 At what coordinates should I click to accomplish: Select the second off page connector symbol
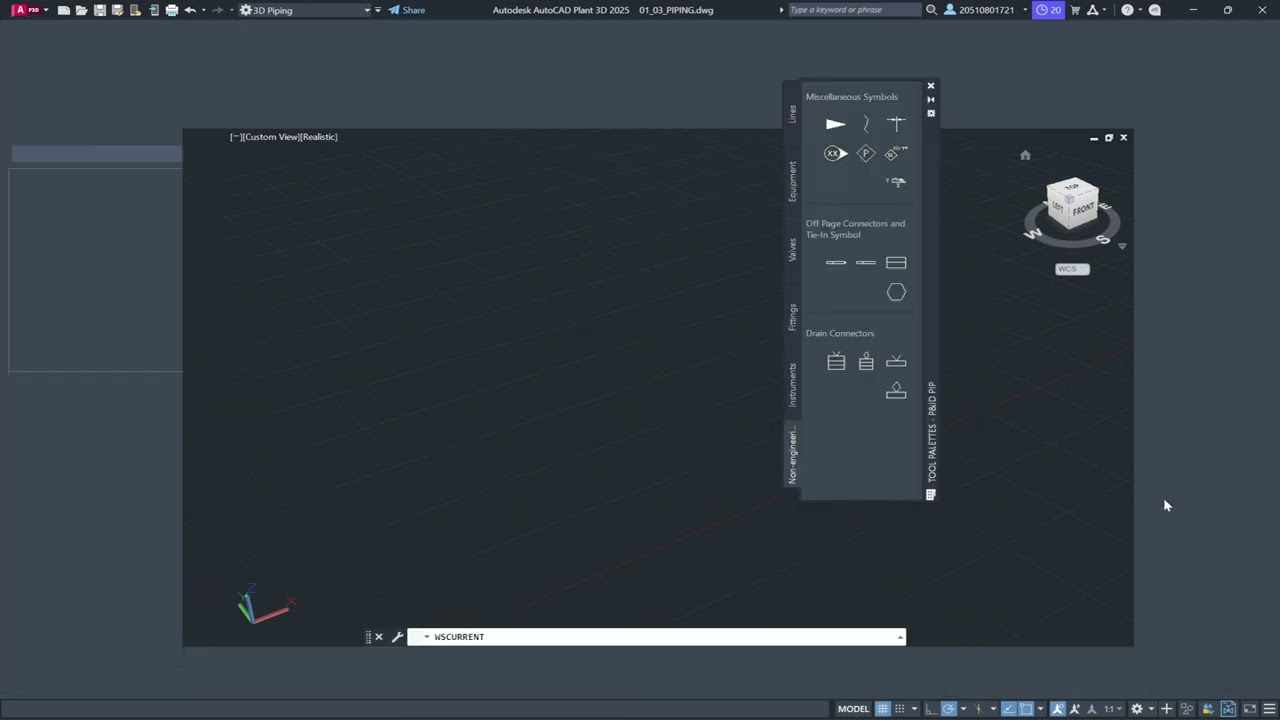pyautogui.click(x=866, y=263)
